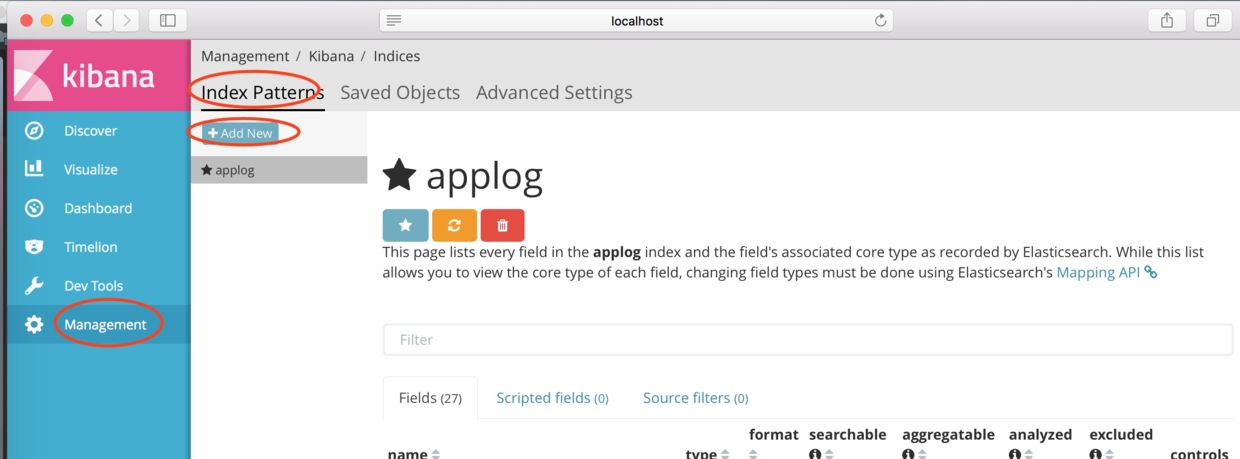Set applog as default with star button
Screen dimensions: 1240x459
click(x=405, y=225)
